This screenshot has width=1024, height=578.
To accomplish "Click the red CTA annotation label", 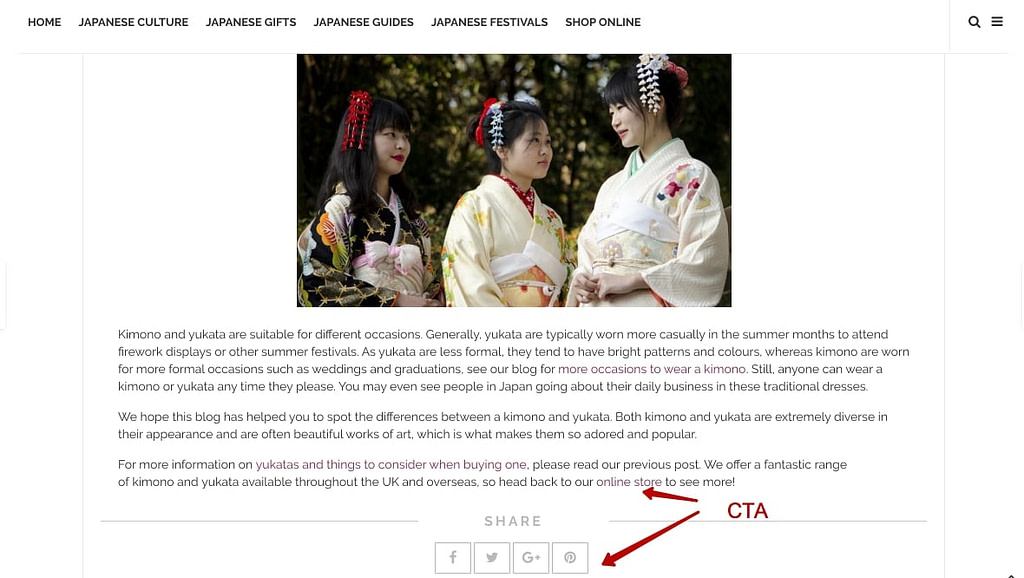I will click(x=747, y=511).
